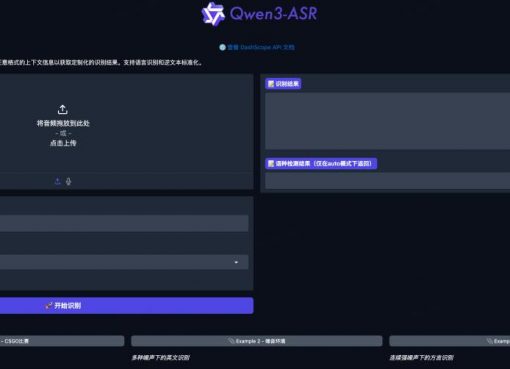Click the large upload arrow icon
This screenshot has height=369, width=510.
[63, 109]
